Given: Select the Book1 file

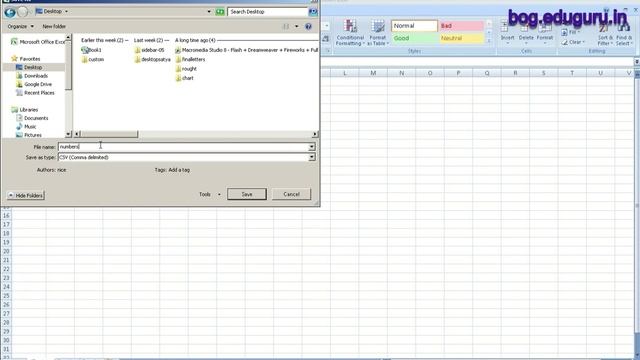Looking at the screenshot, I should tap(91, 50).
